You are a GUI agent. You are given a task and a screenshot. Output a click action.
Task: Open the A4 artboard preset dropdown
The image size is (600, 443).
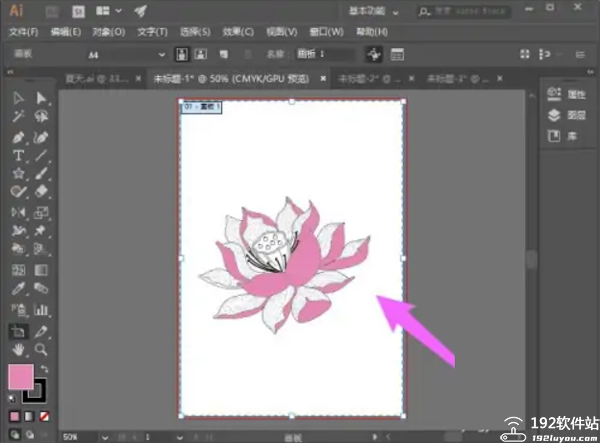coord(161,54)
